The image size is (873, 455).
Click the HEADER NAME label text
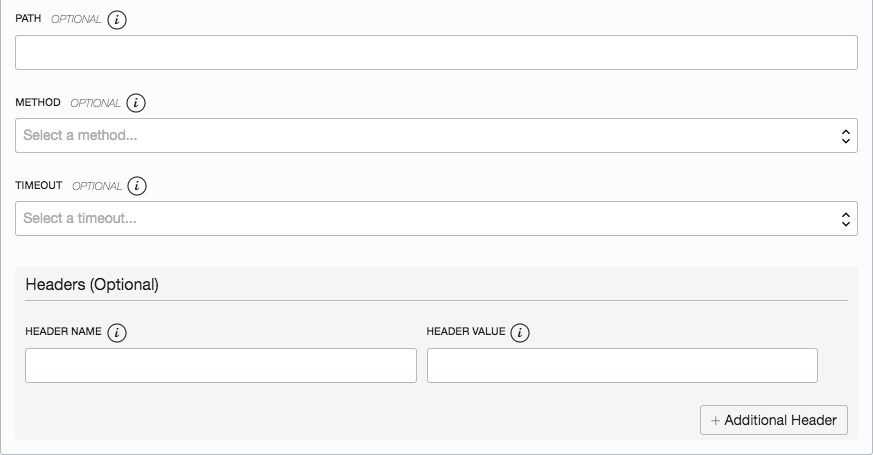point(63,332)
